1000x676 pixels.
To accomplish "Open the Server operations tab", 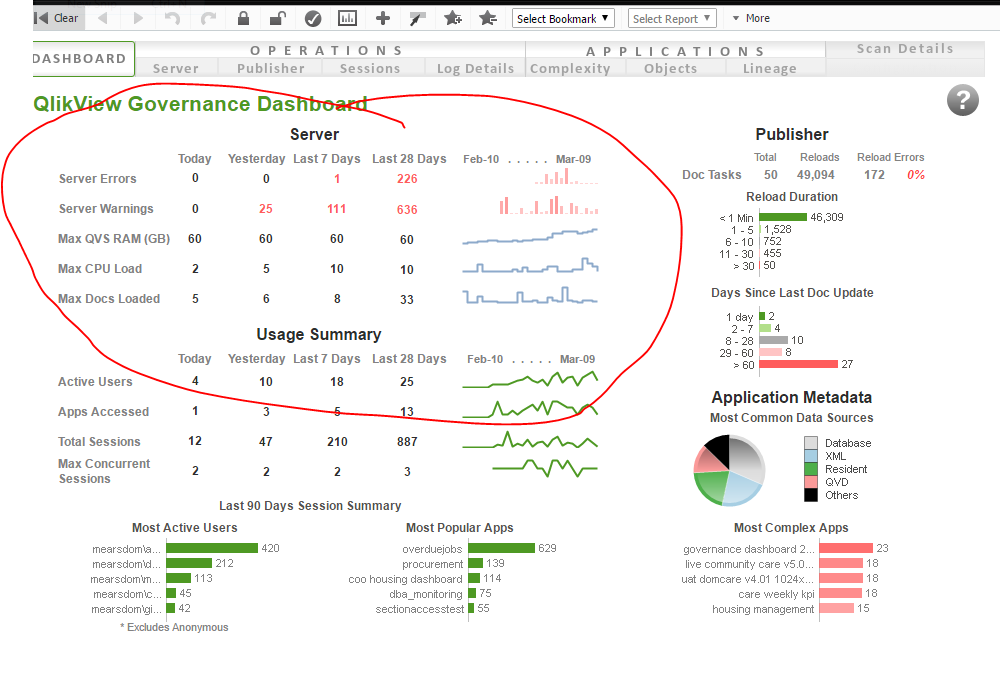I will (176, 68).
